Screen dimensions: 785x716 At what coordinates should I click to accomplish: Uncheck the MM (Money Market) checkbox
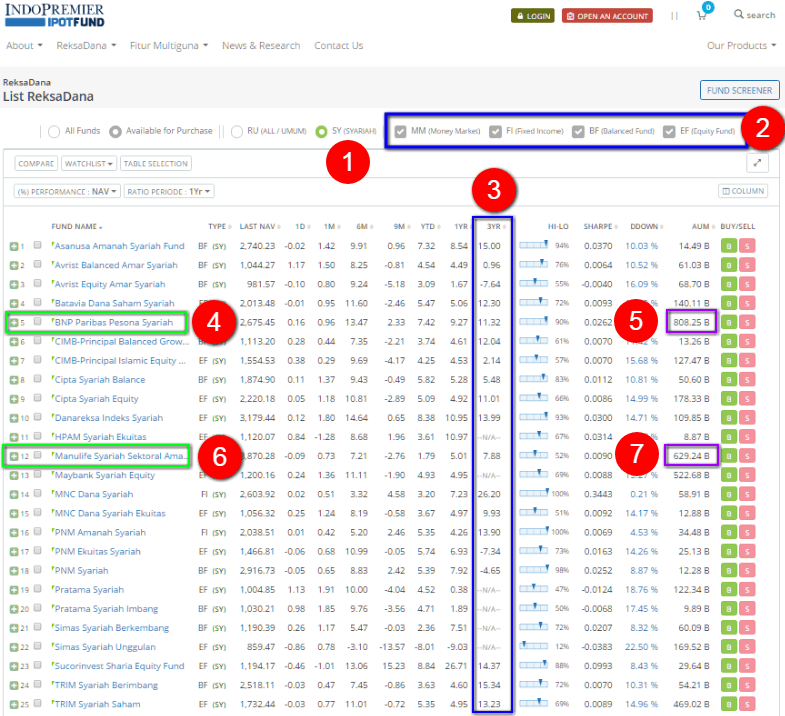[x=400, y=131]
